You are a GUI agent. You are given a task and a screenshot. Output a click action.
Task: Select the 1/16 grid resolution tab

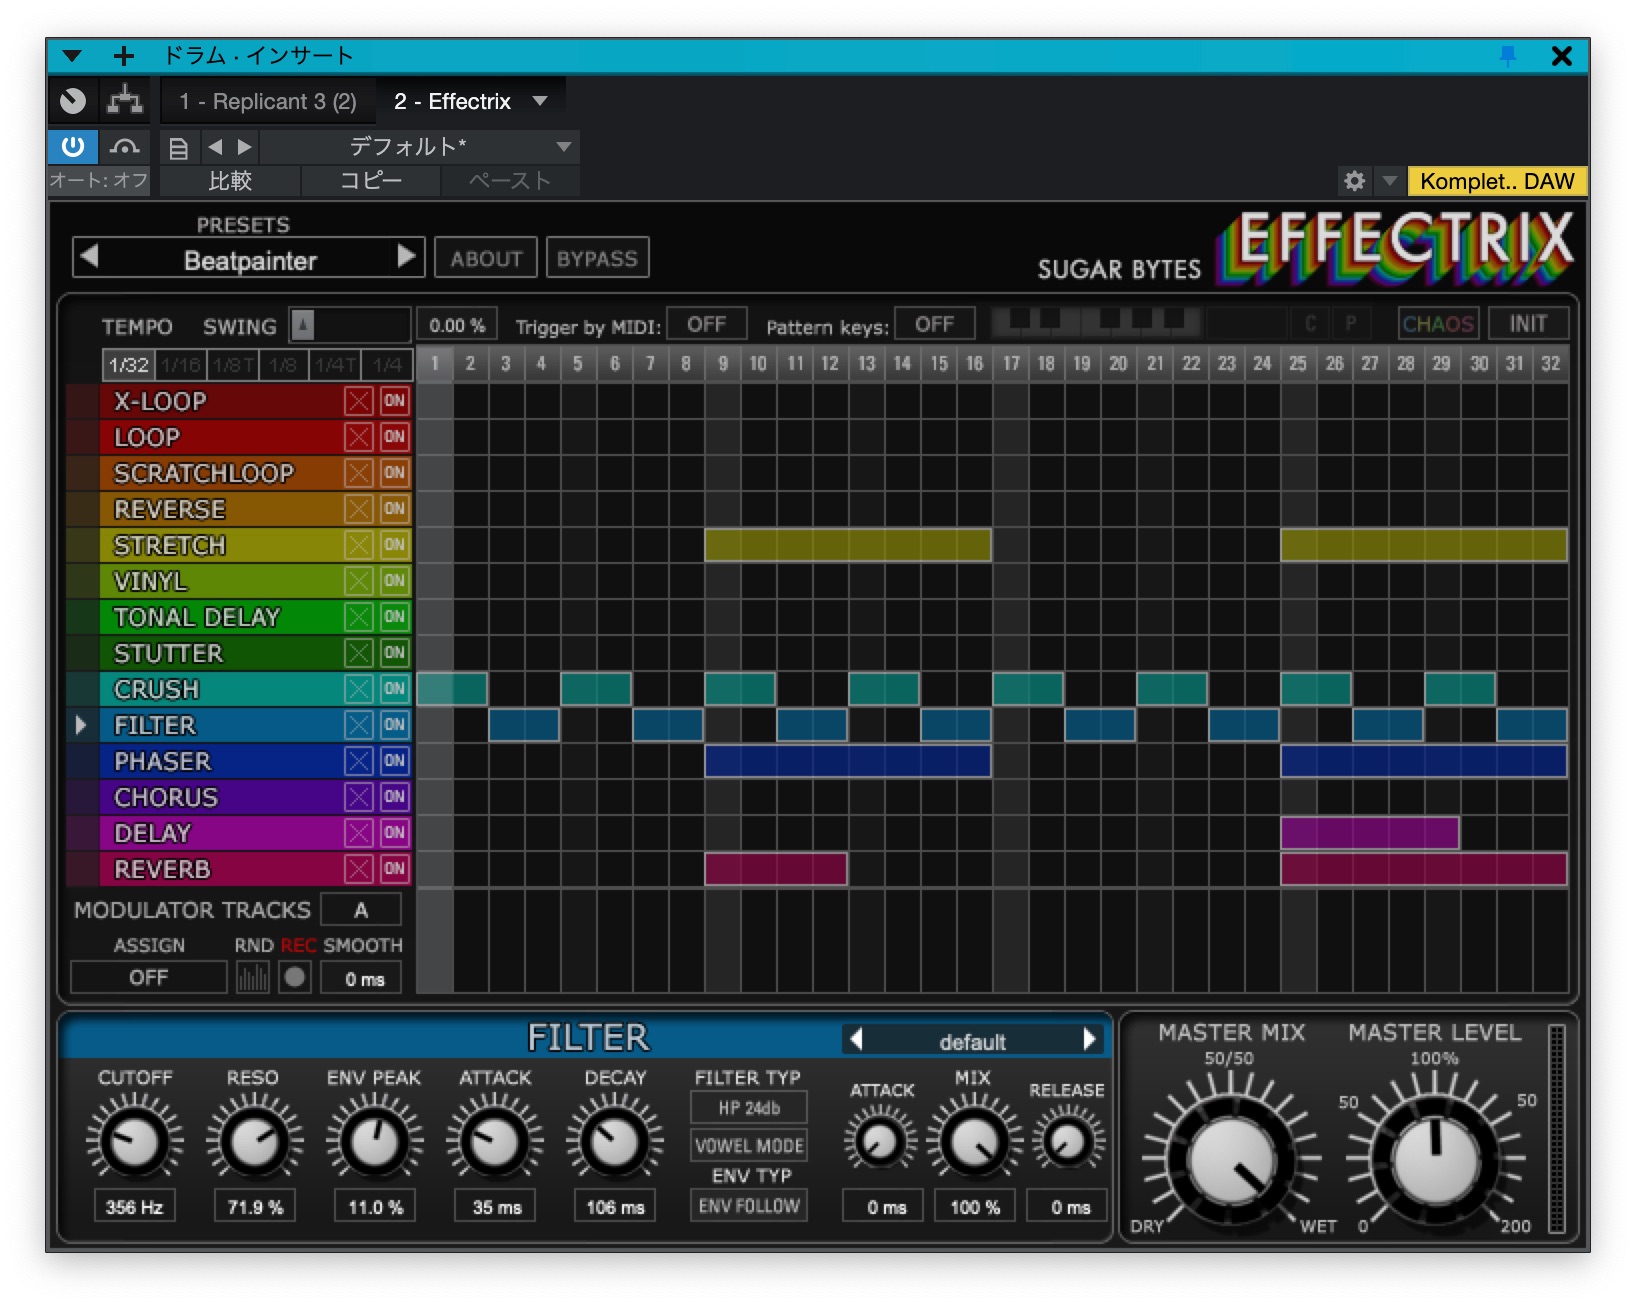(x=180, y=364)
